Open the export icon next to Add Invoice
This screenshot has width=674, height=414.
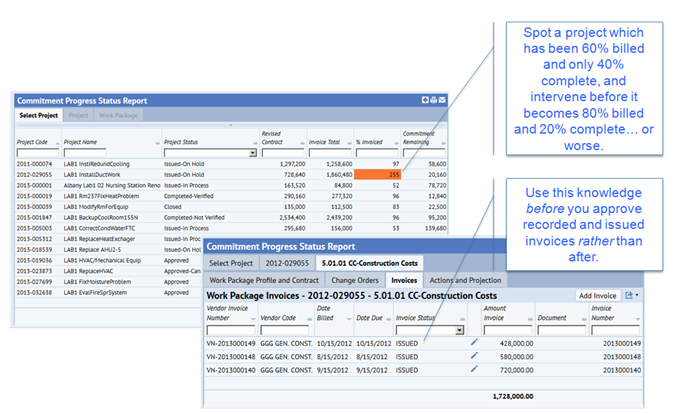(x=631, y=295)
